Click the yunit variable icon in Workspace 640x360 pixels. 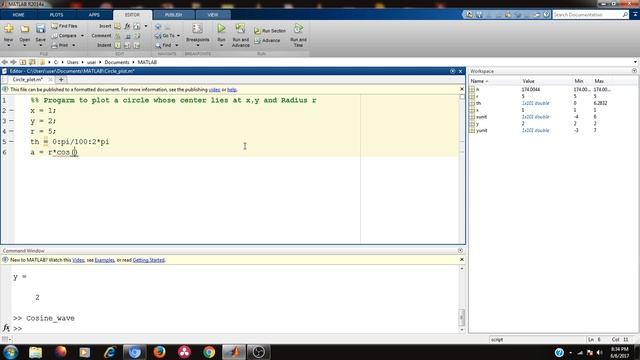pos(472,131)
